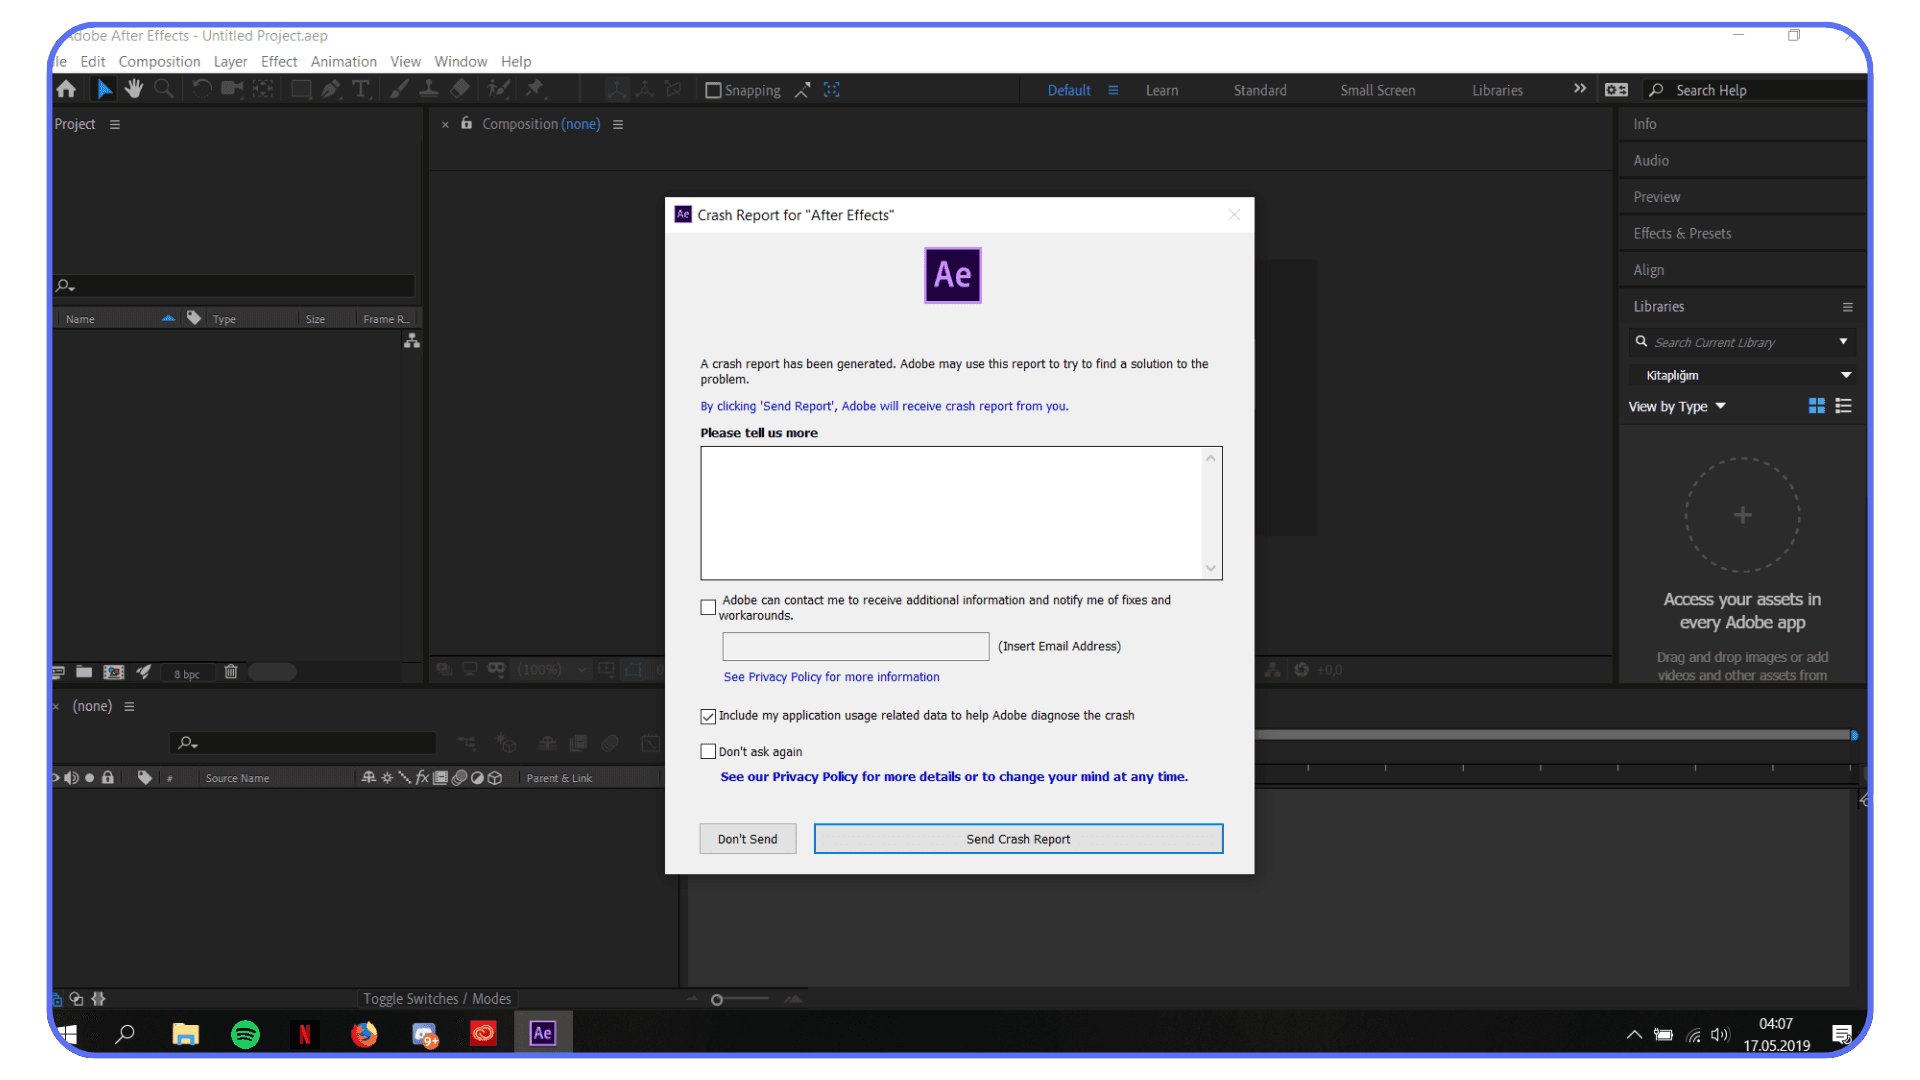Select the Puppet Pin tool
This screenshot has height=1080, width=1920.
coord(536,88)
